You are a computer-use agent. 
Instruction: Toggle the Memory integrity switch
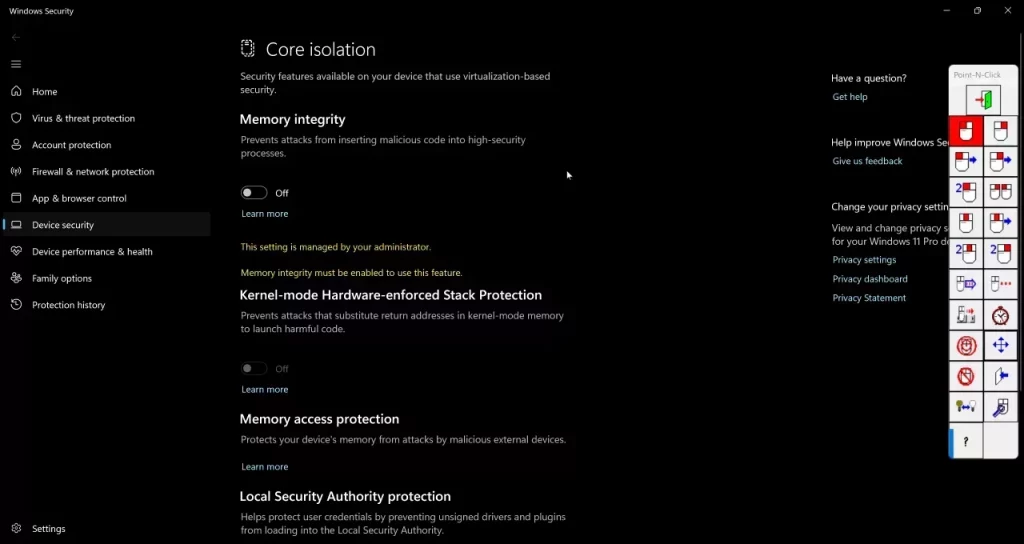pos(254,193)
